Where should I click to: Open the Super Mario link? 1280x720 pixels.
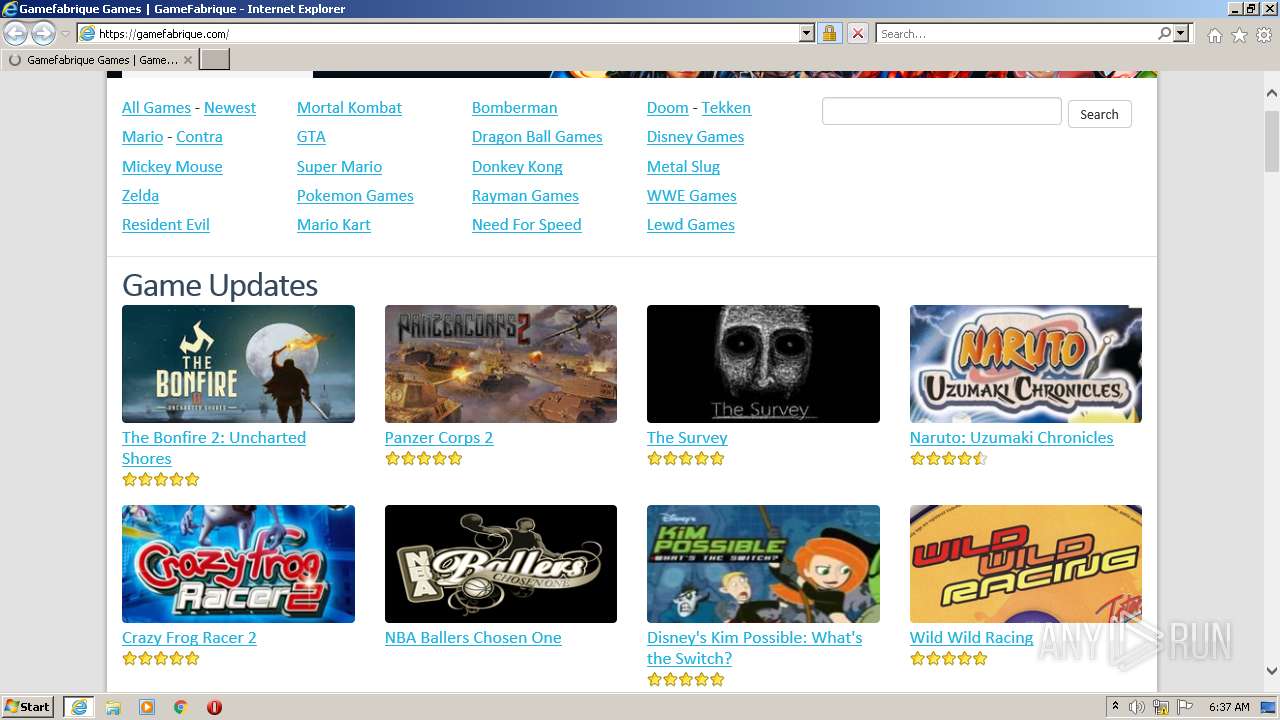click(339, 167)
